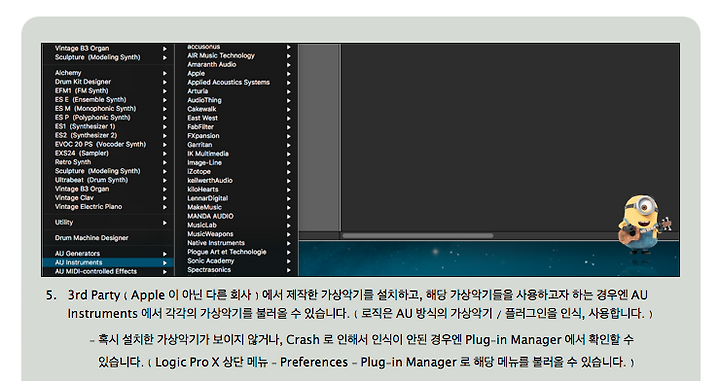720x381 pixels.
Task: Open Sonic Academy vendor submenu
Action: click(237, 261)
